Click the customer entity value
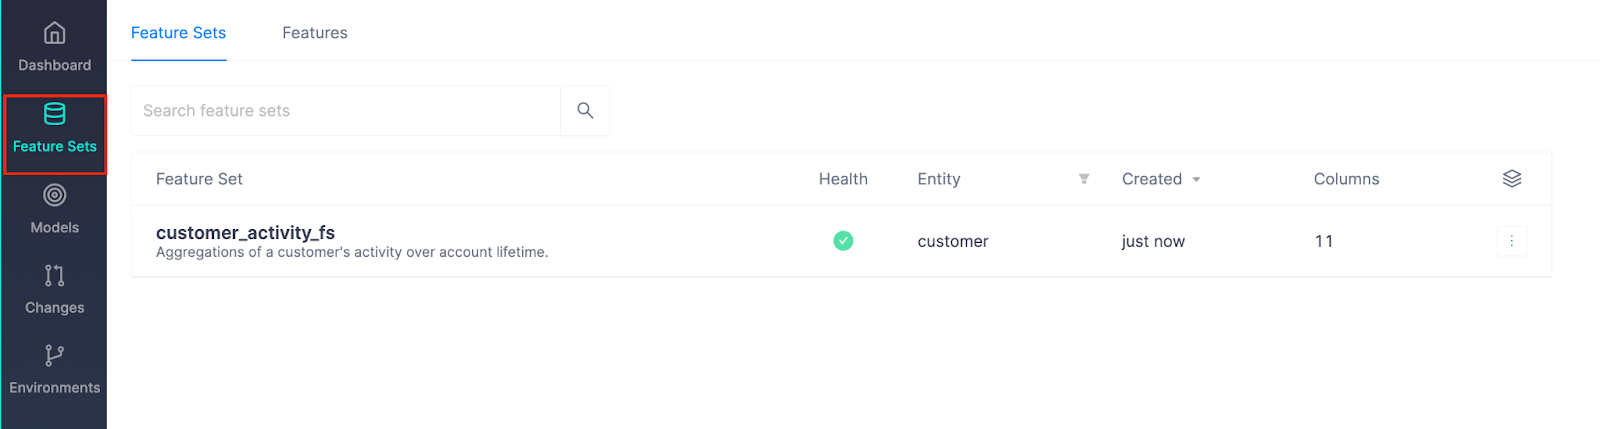This screenshot has width=1600, height=429. 953,241
